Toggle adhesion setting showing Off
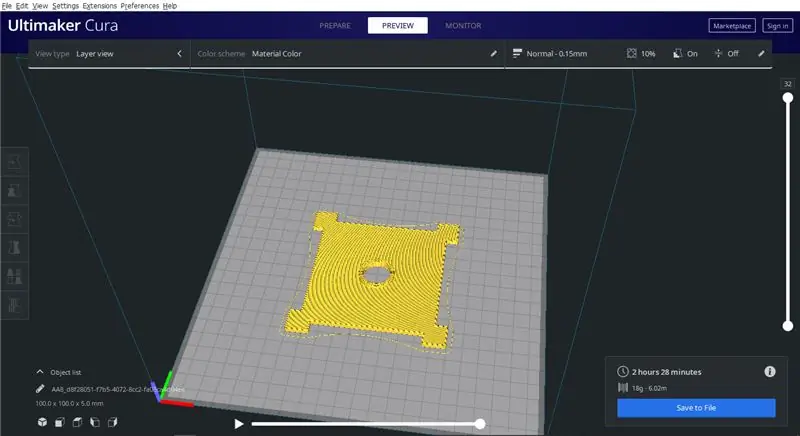Screen dimensions: 800x436 pos(727,54)
